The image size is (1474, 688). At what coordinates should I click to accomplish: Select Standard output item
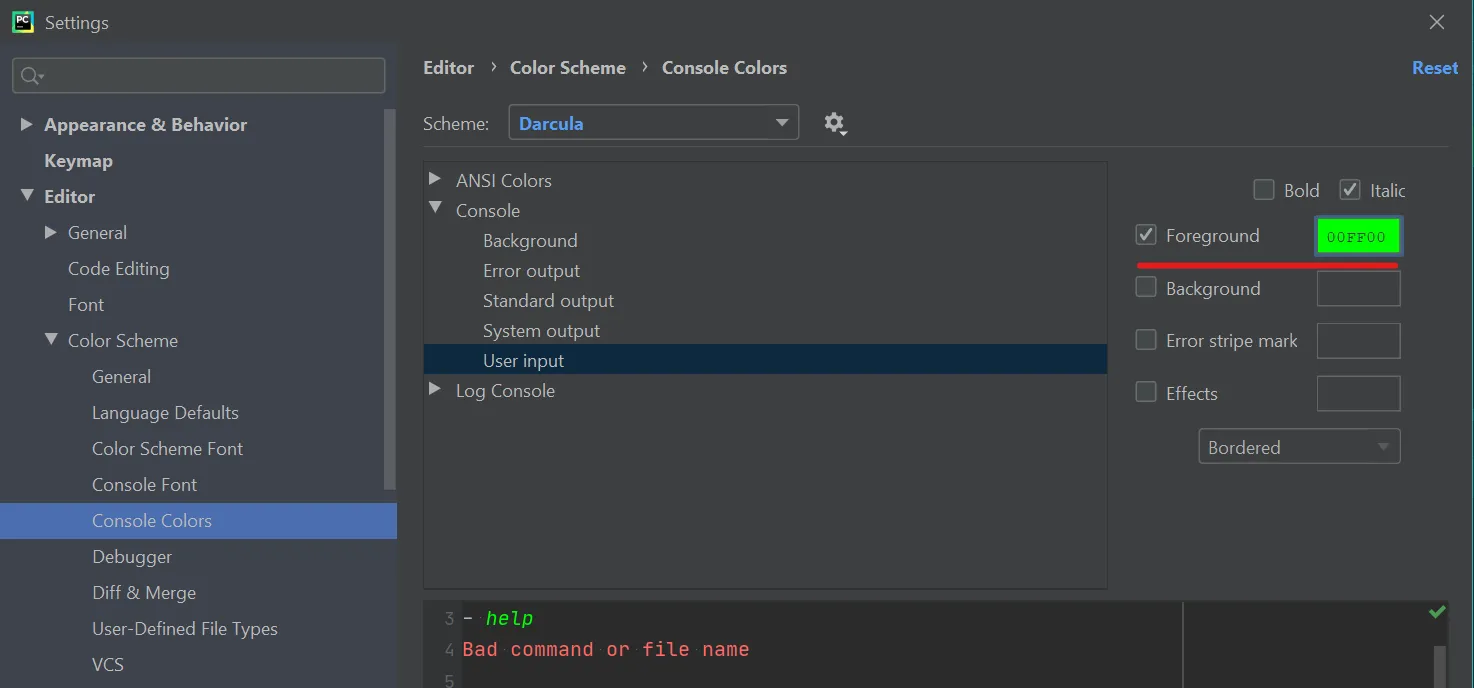coord(548,300)
